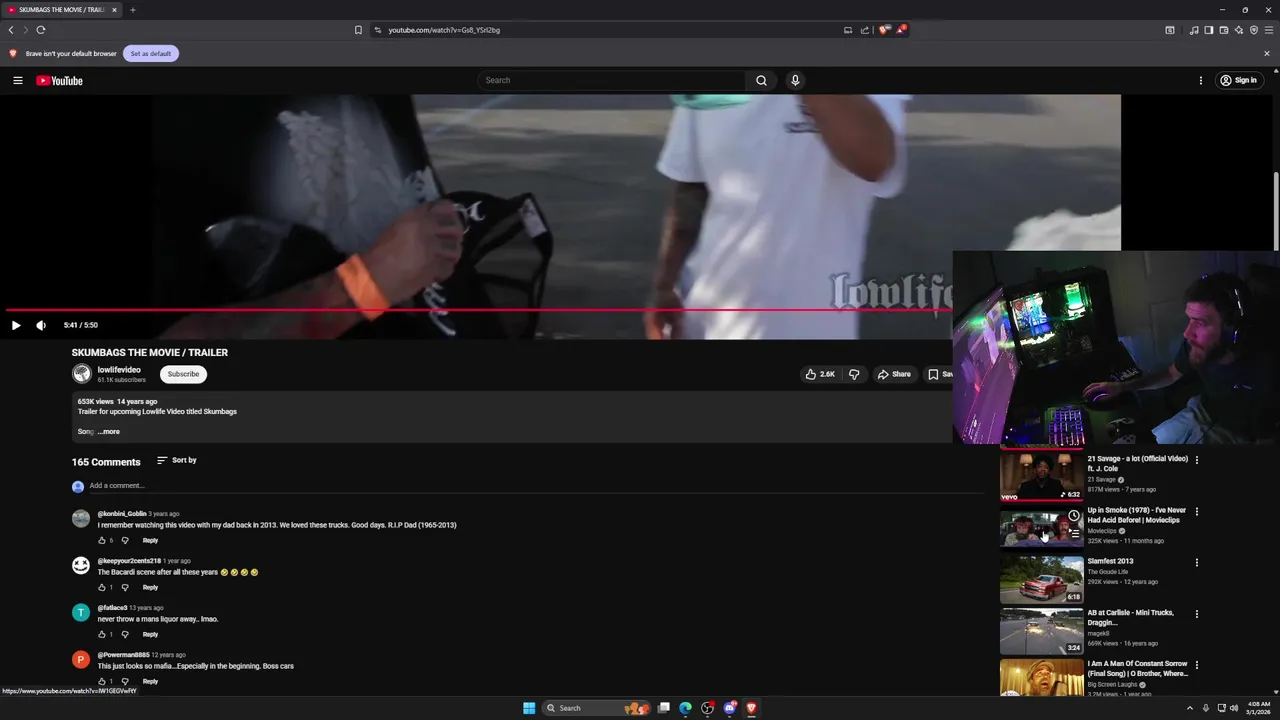Open Brave main hamburger menu
The width and height of the screenshot is (1280, 720).
pos(1269,30)
